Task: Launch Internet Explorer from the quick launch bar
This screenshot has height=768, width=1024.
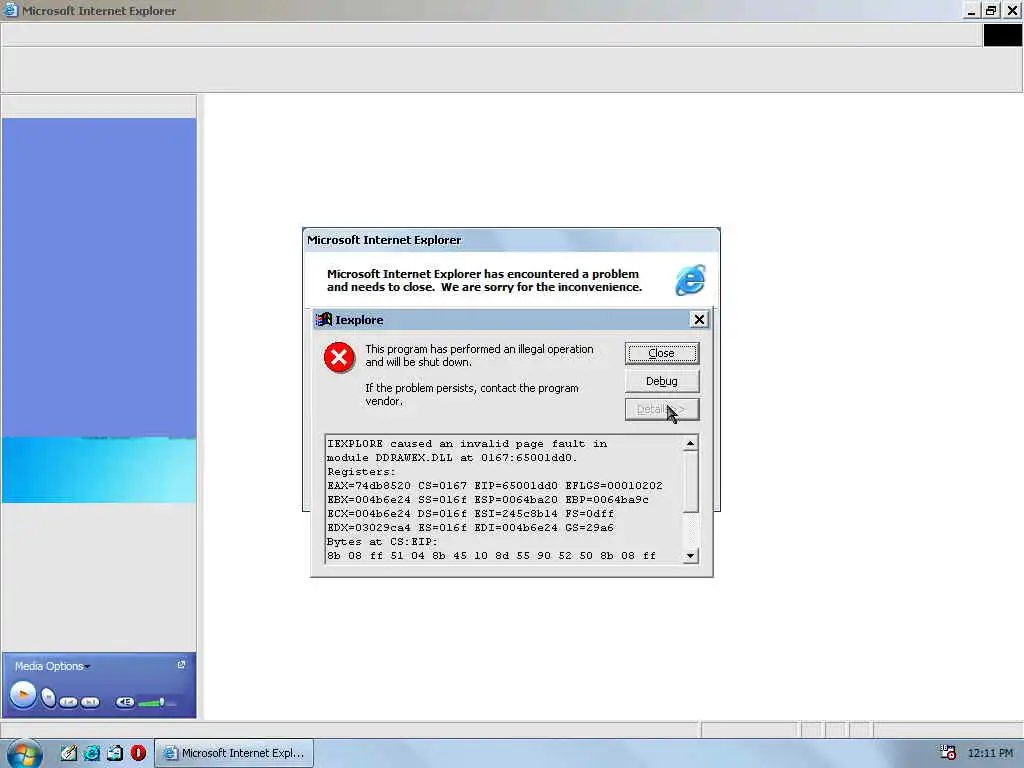Action: 92,753
